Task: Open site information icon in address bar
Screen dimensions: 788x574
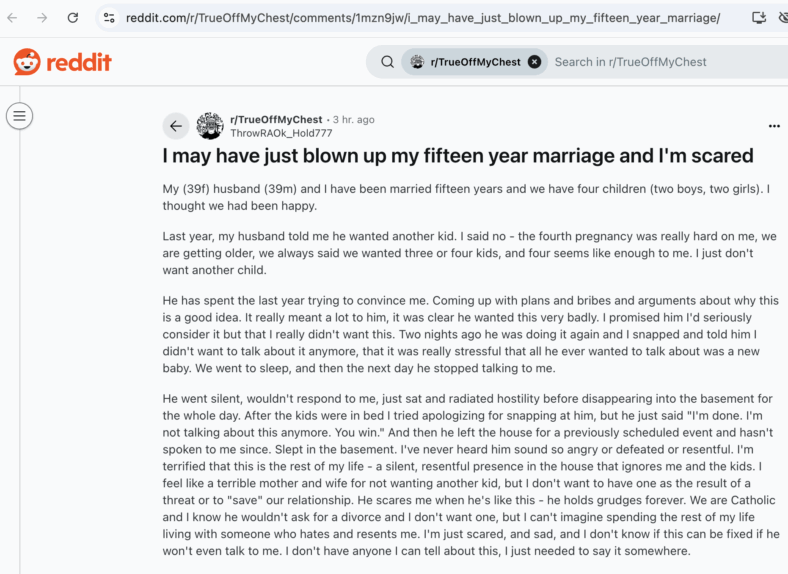Action: coord(109,18)
